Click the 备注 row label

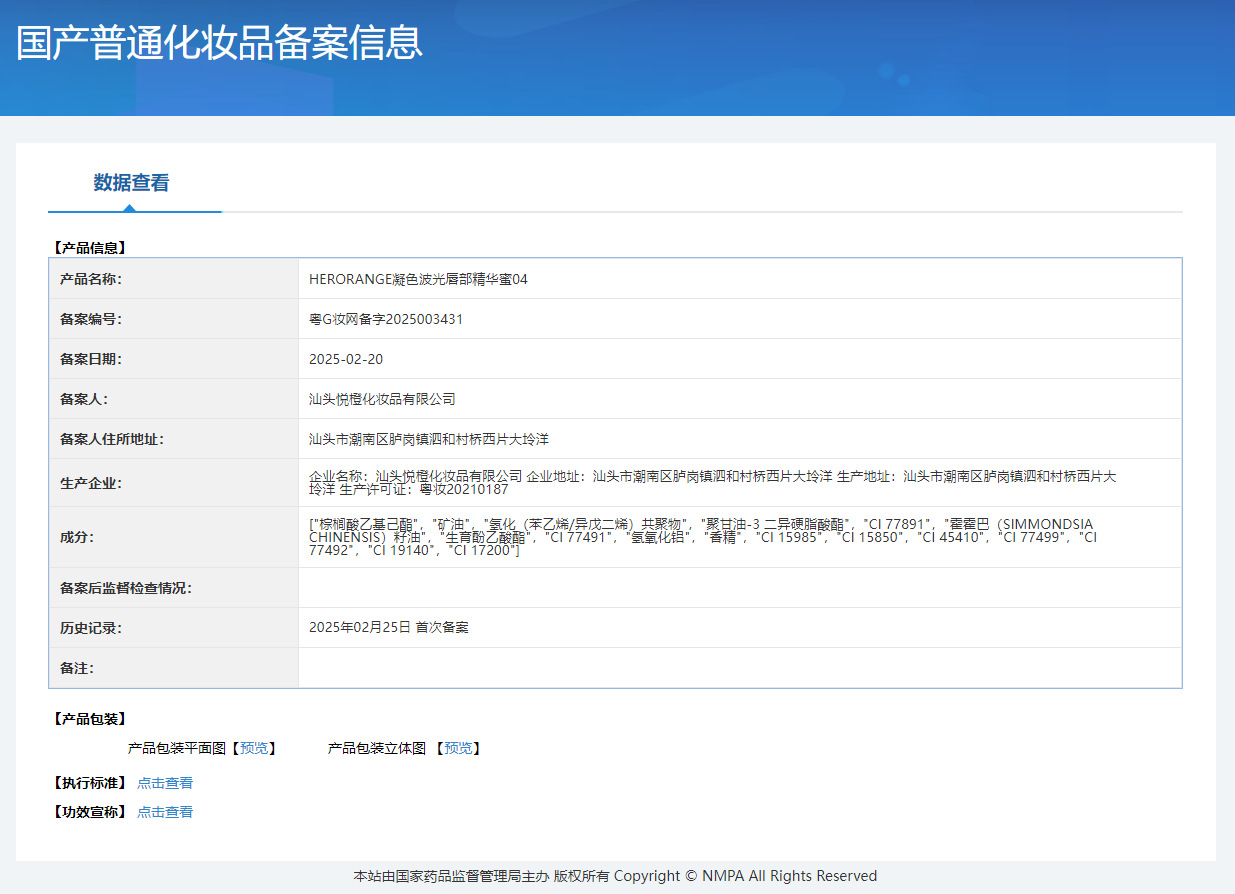(77, 668)
